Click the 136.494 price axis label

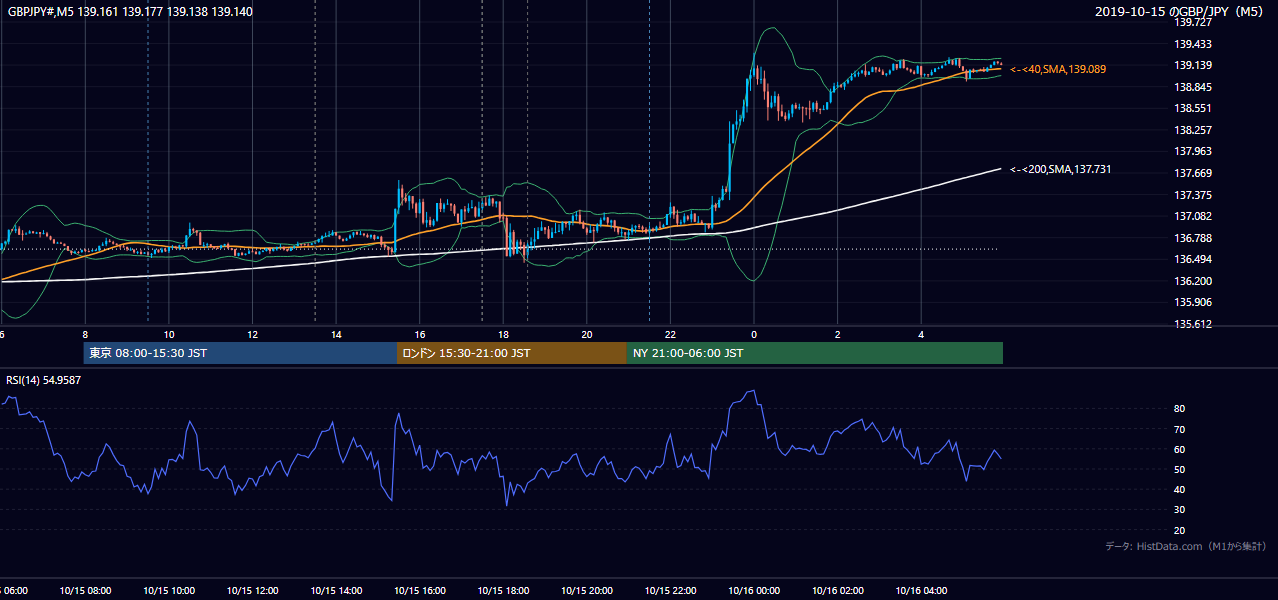coord(1193,260)
